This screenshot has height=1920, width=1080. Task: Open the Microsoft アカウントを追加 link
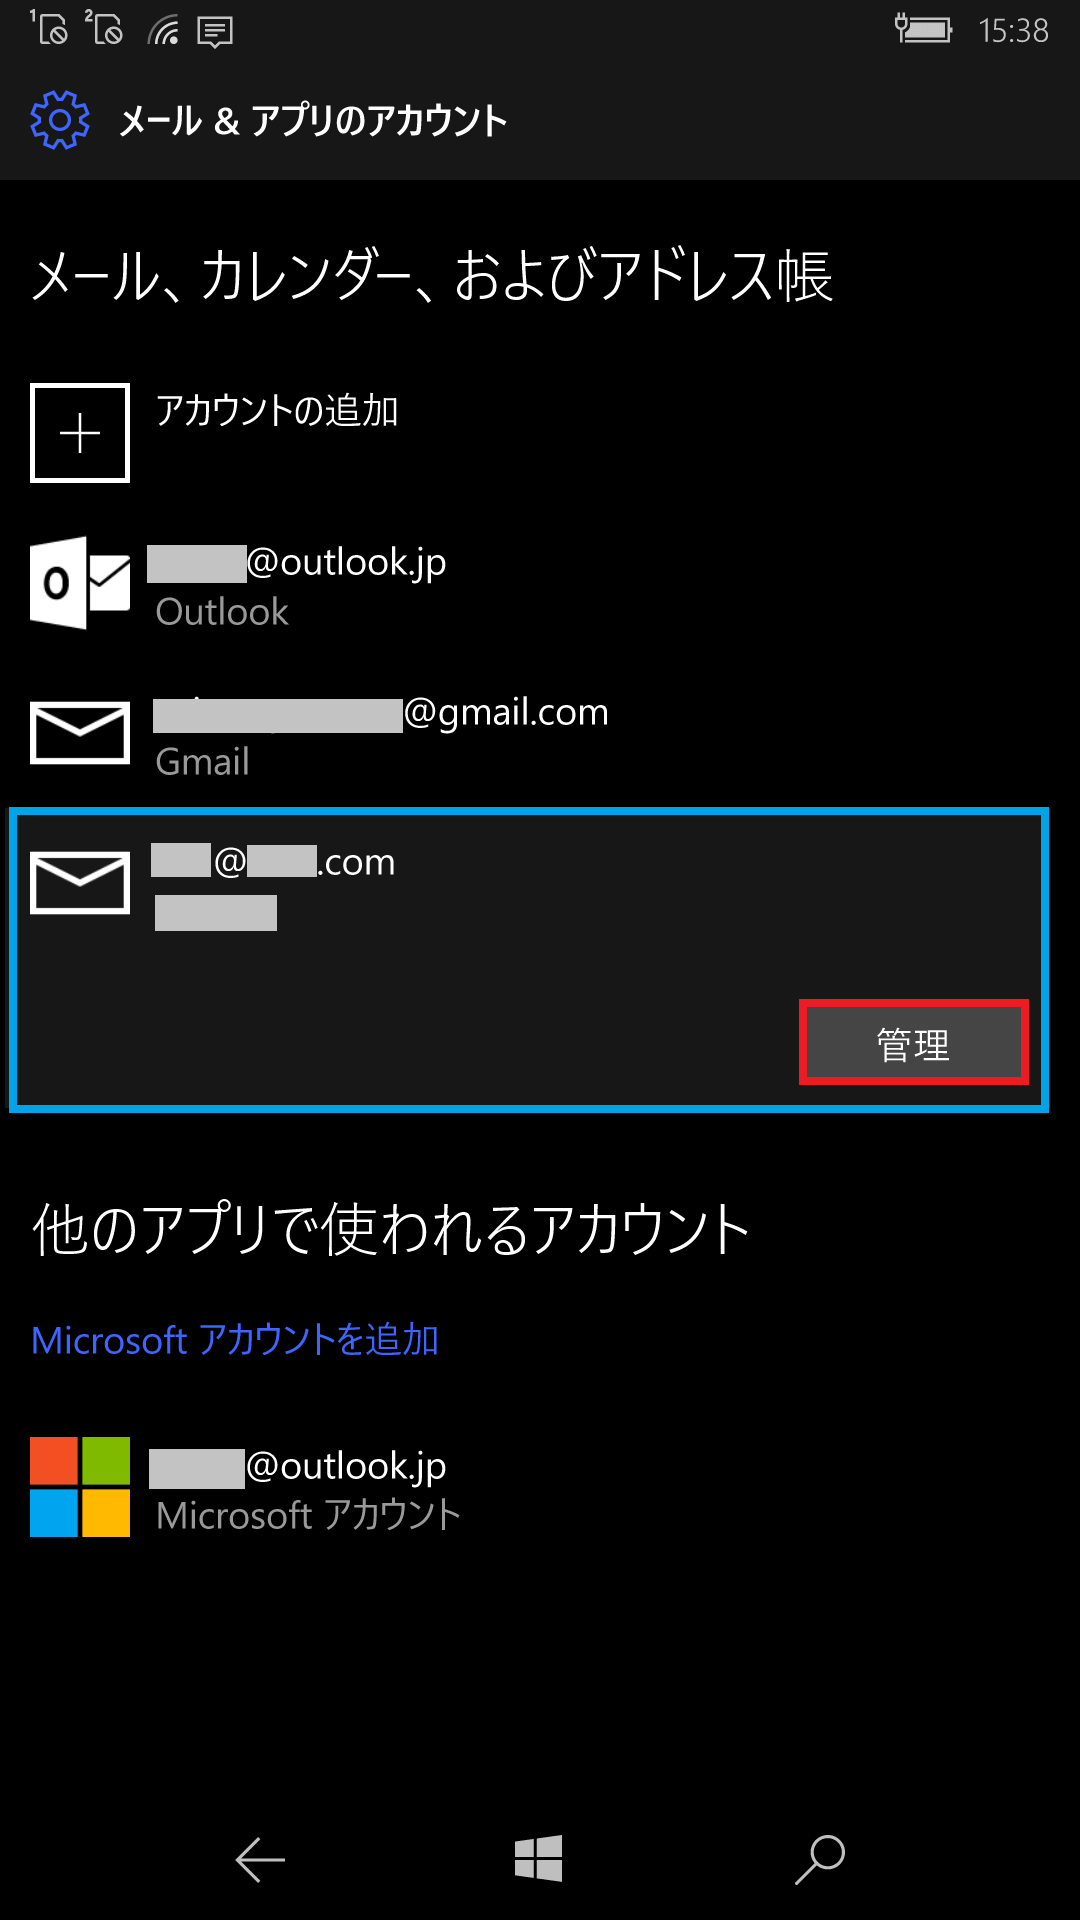[x=235, y=1340]
